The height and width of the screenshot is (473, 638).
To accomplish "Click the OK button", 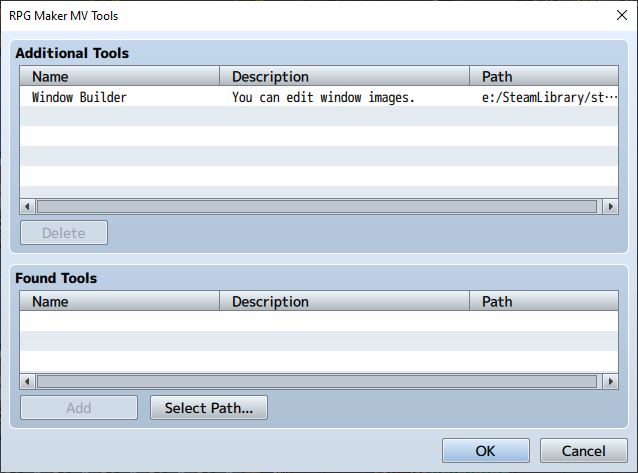I will coord(485,451).
